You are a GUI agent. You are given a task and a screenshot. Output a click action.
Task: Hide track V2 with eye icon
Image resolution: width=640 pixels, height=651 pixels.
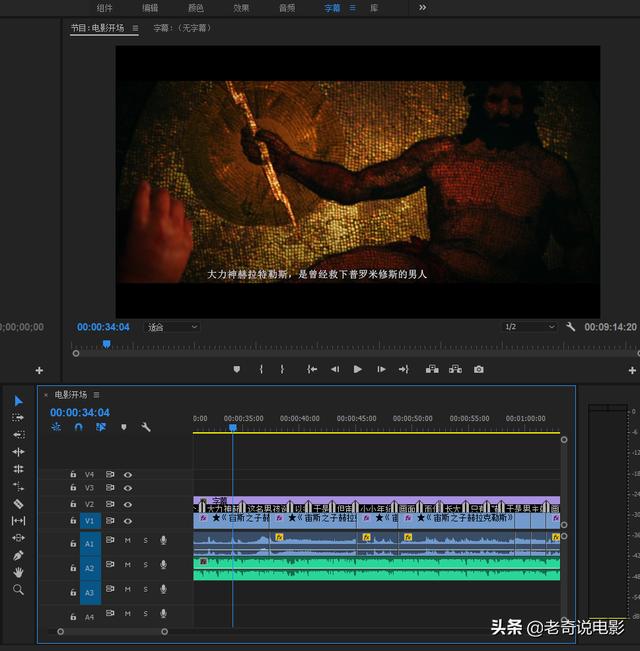[128, 504]
